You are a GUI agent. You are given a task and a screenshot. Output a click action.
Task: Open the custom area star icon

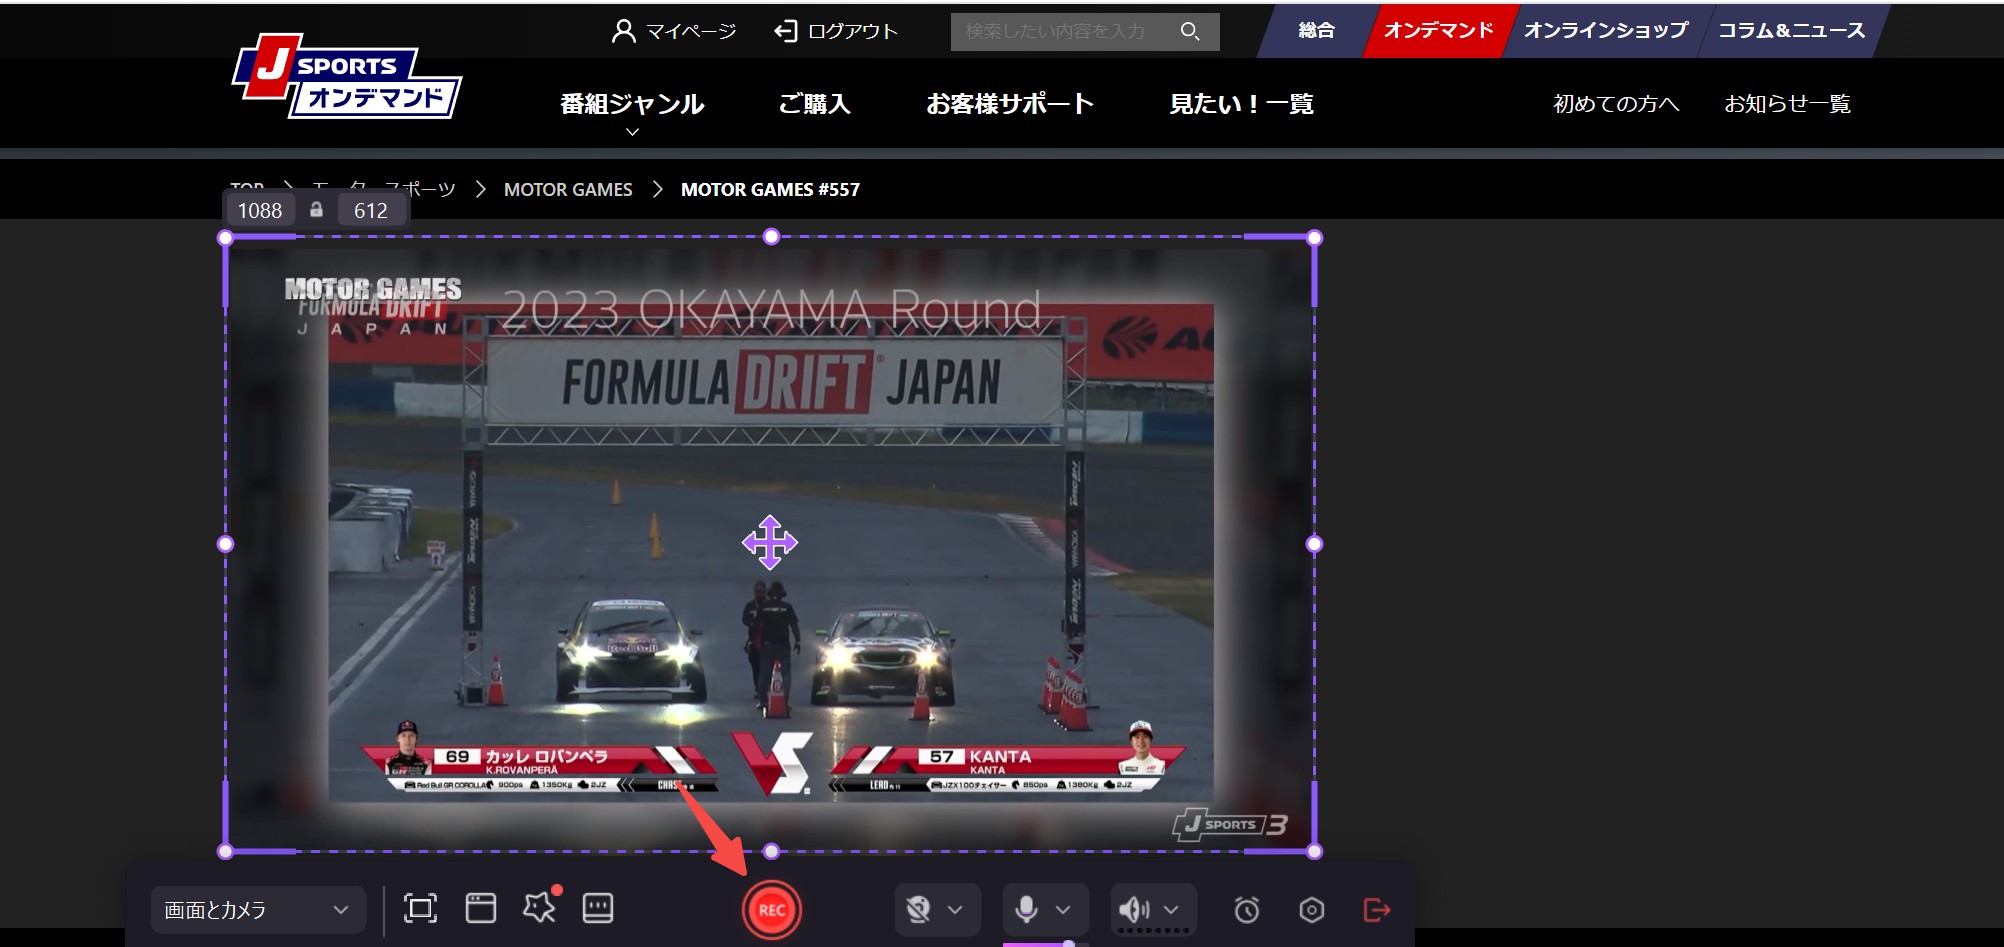[539, 908]
